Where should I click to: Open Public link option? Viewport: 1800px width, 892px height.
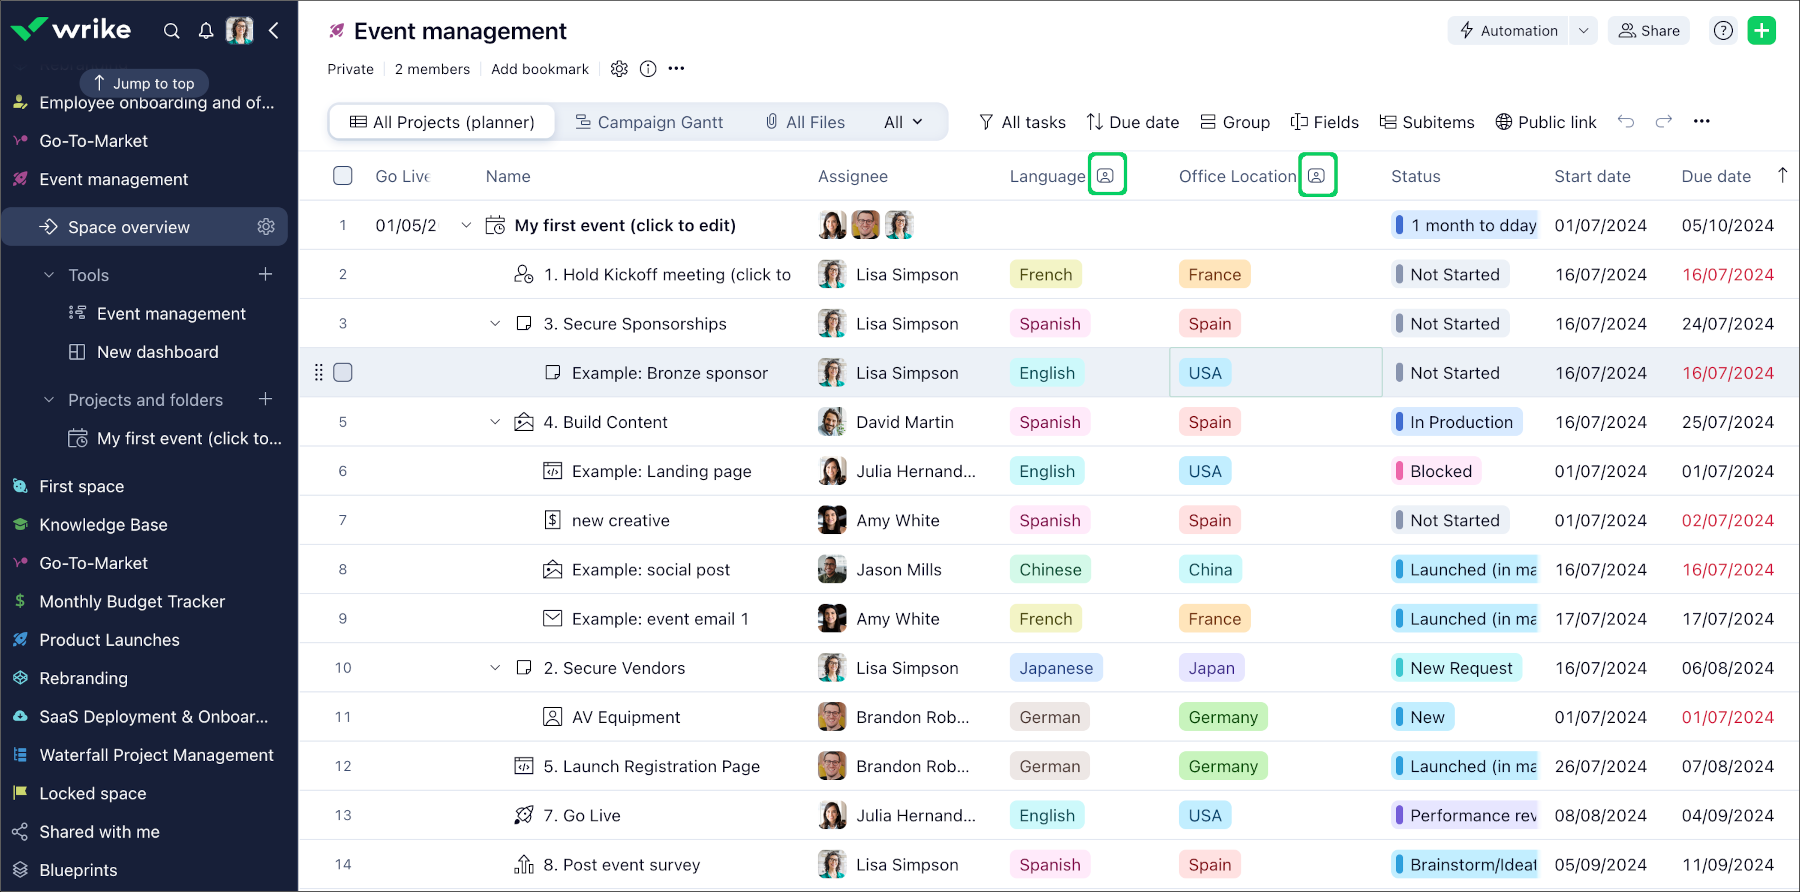(x=1546, y=122)
